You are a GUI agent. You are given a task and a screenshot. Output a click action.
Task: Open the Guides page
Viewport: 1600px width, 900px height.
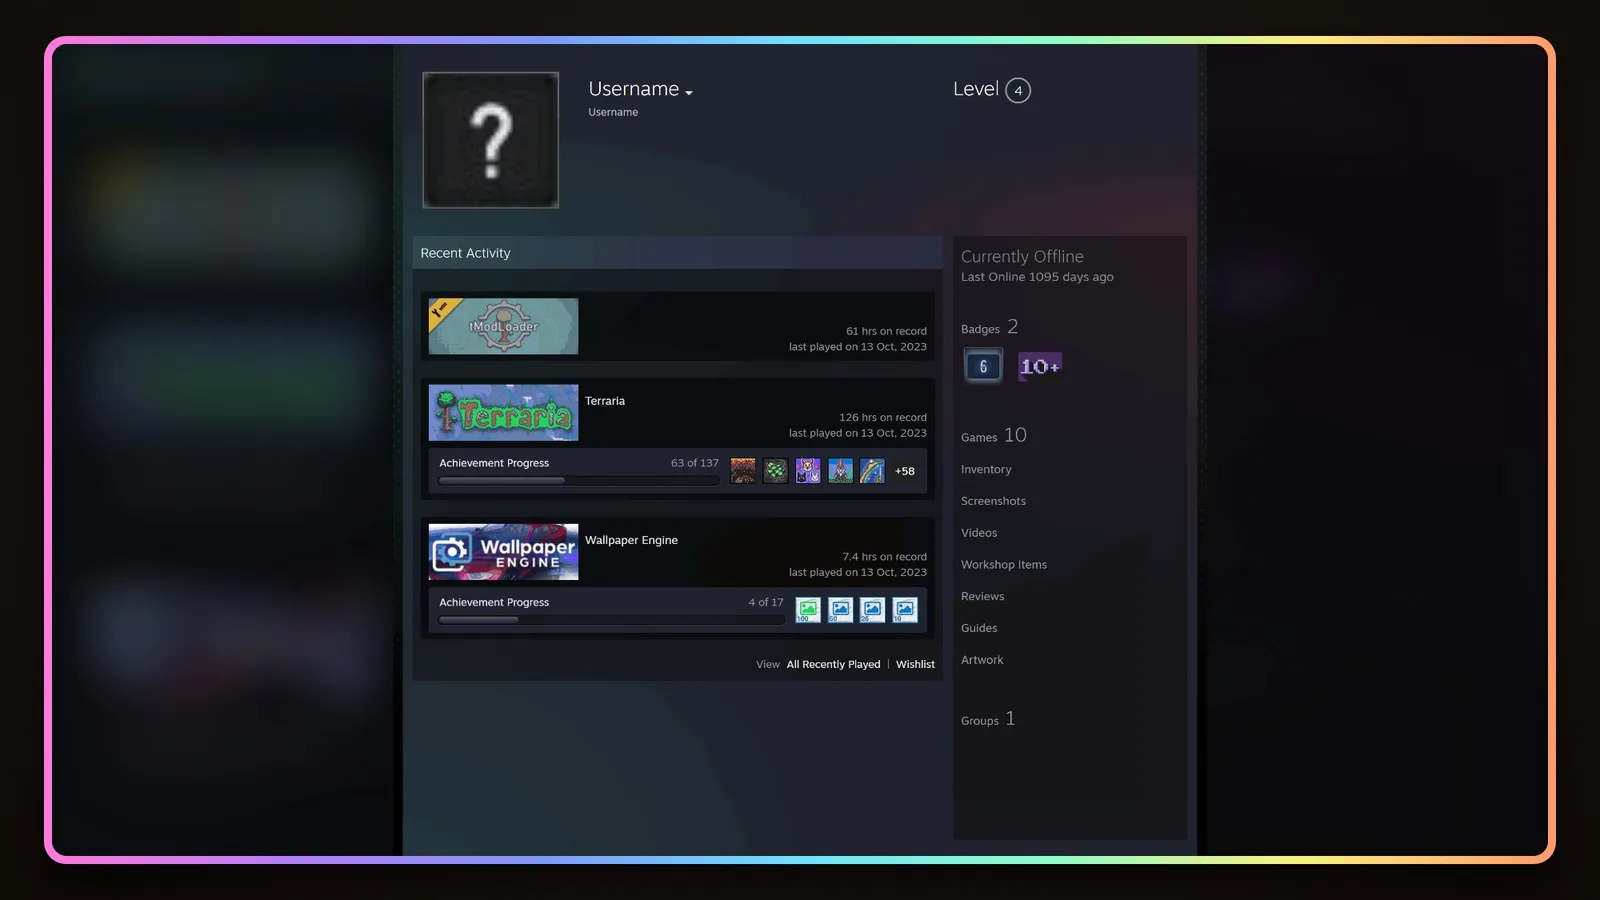(979, 628)
